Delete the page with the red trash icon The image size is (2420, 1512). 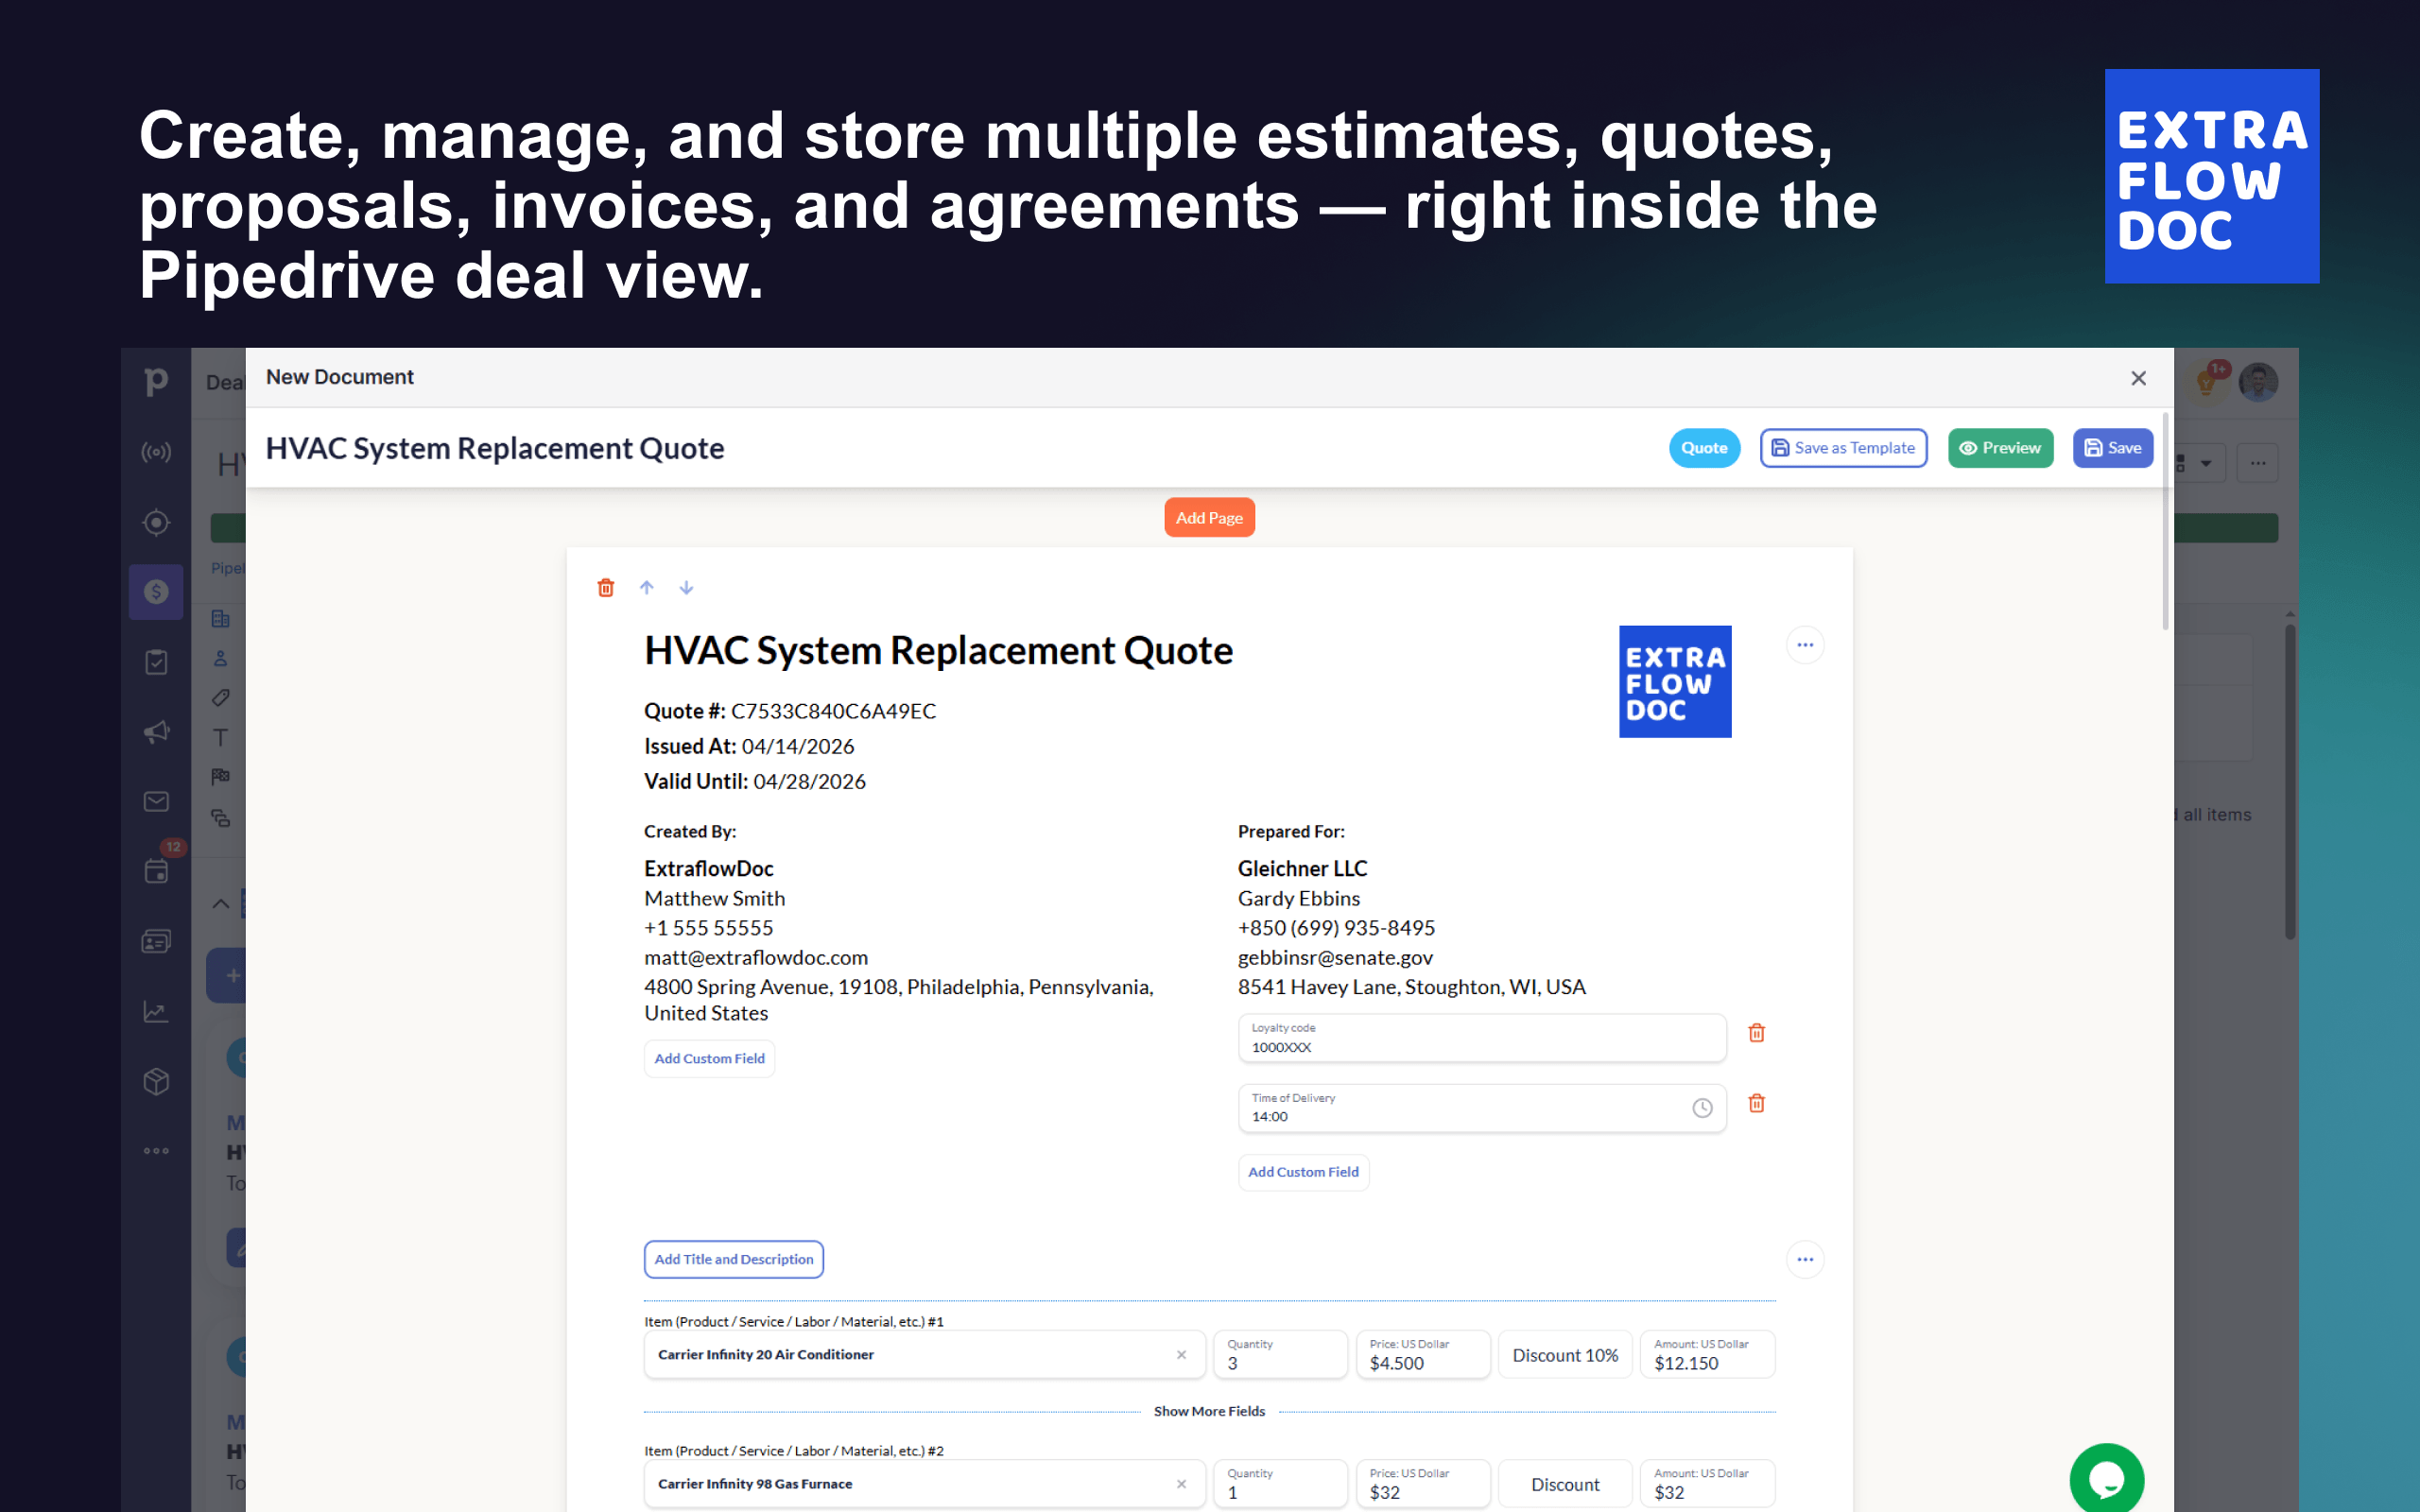point(606,588)
